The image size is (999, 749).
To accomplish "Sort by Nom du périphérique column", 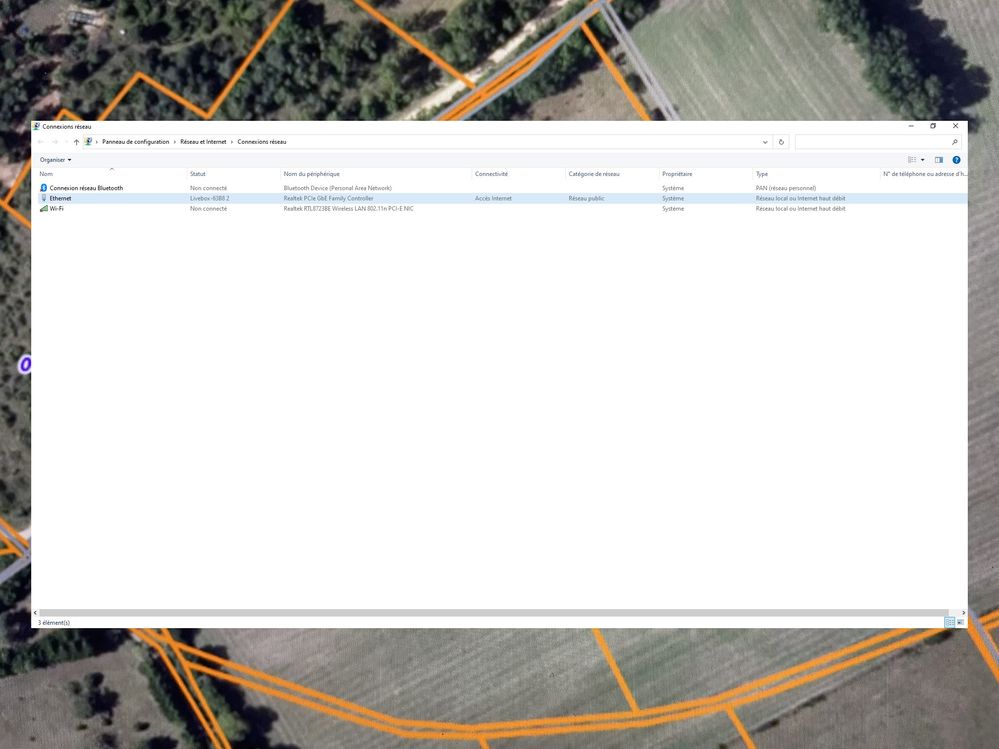I will click(x=311, y=174).
